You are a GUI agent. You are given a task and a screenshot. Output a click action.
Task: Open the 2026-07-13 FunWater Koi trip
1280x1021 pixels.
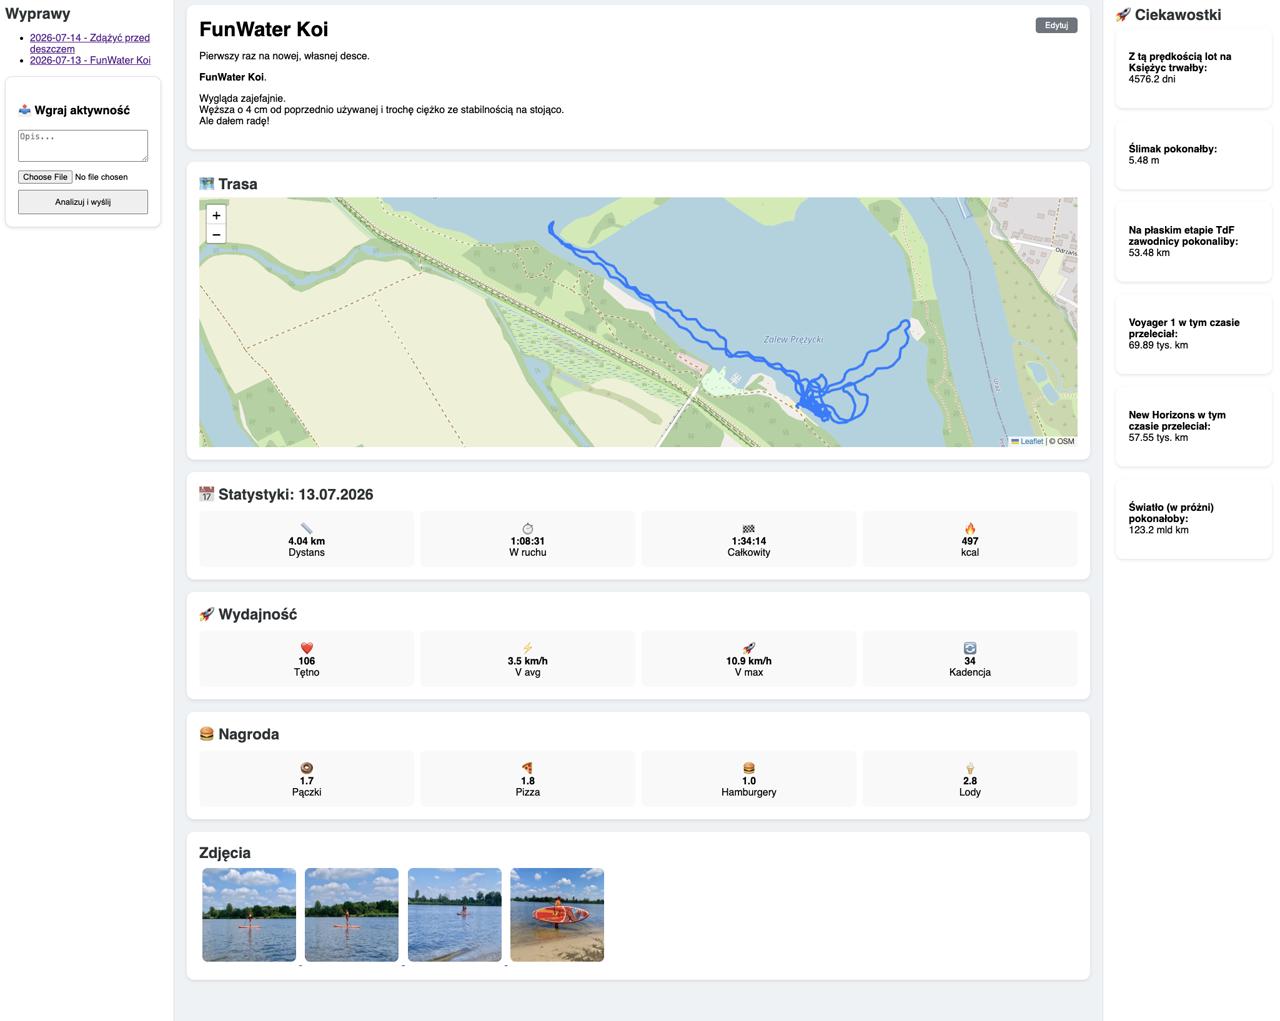(x=90, y=60)
